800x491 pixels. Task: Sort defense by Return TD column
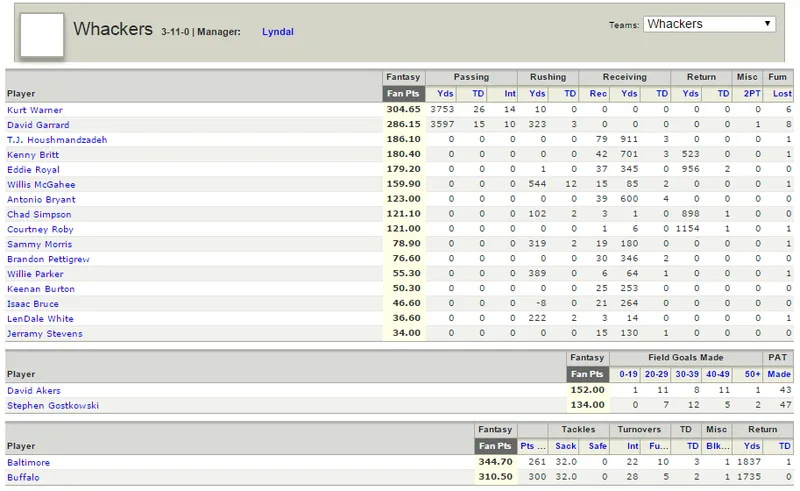coord(784,446)
